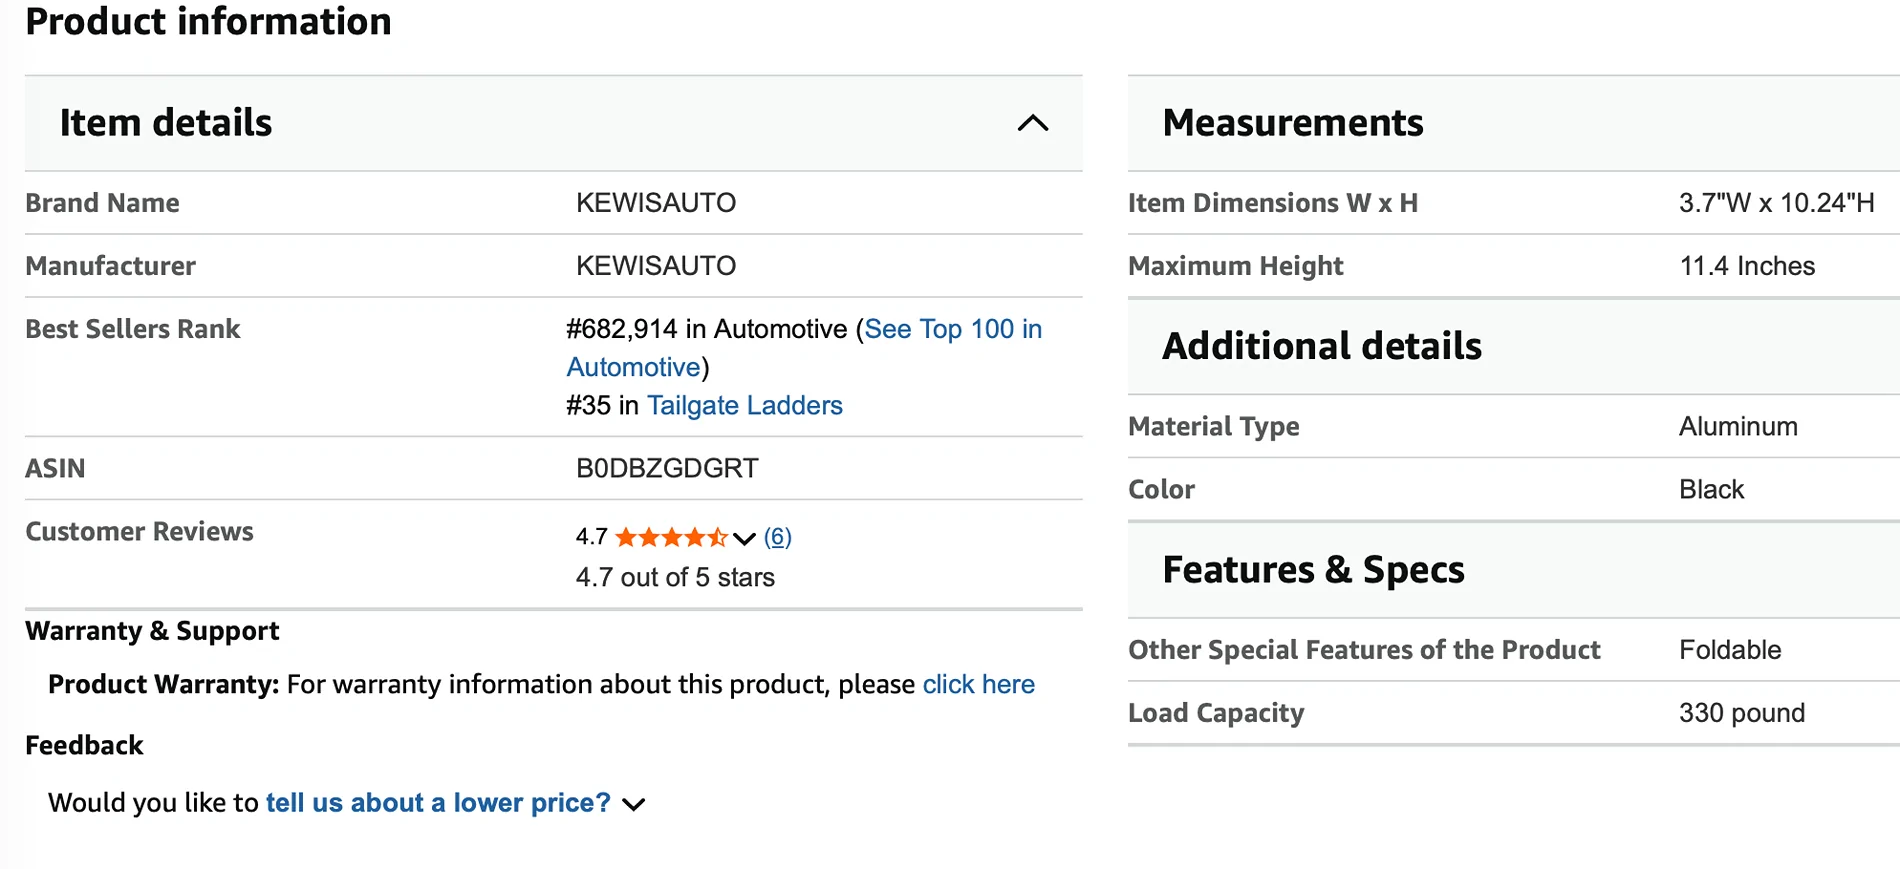
Task: Click the Warranty & Support heading
Action: click(152, 631)
